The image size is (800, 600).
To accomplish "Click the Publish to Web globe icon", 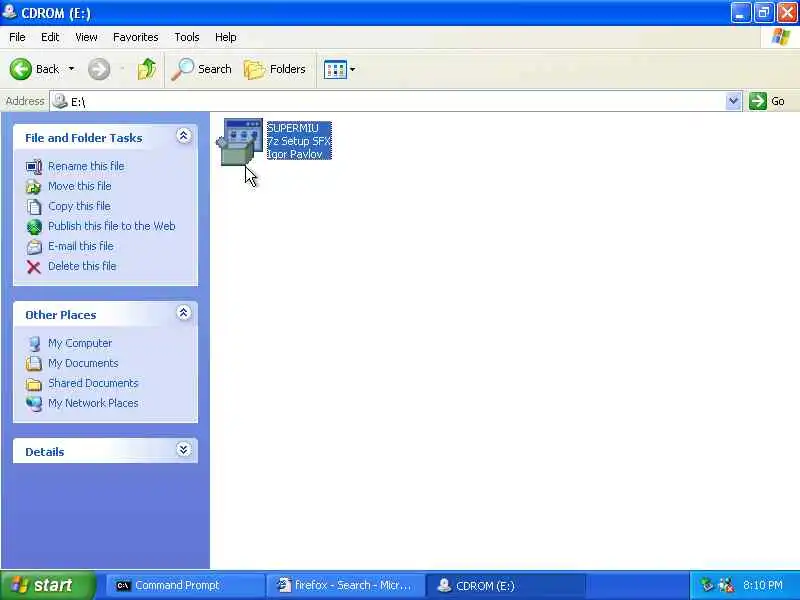I will click(34, 227).
